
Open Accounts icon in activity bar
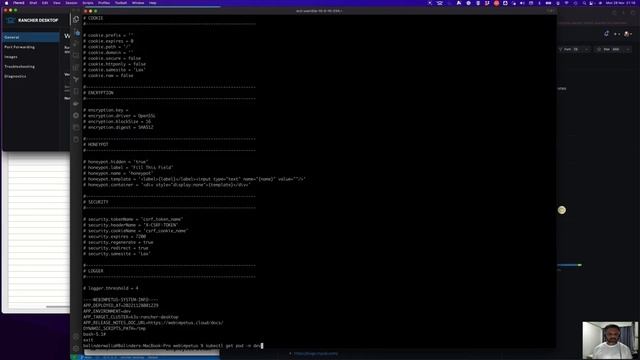click(76, 337)
